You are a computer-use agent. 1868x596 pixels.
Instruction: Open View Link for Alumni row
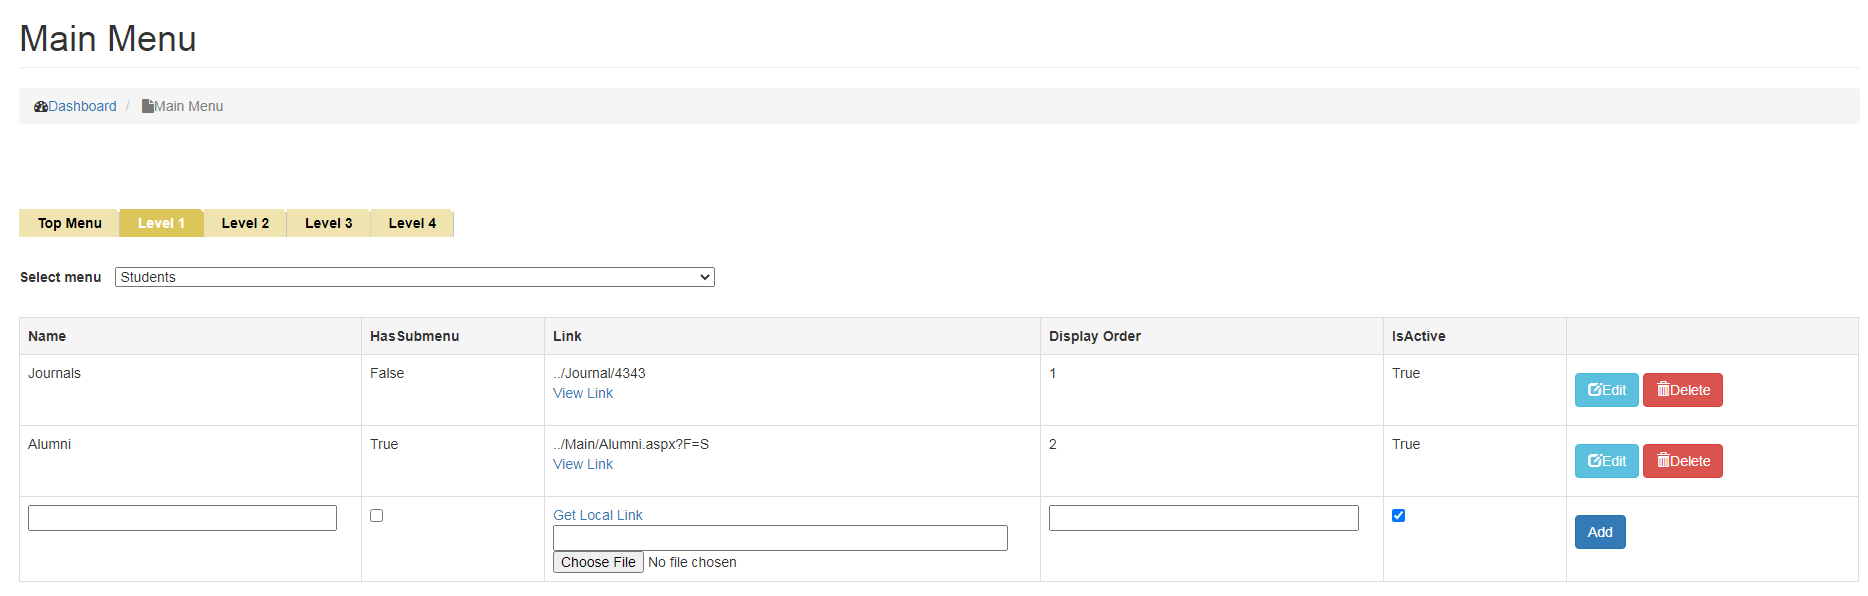583,464
